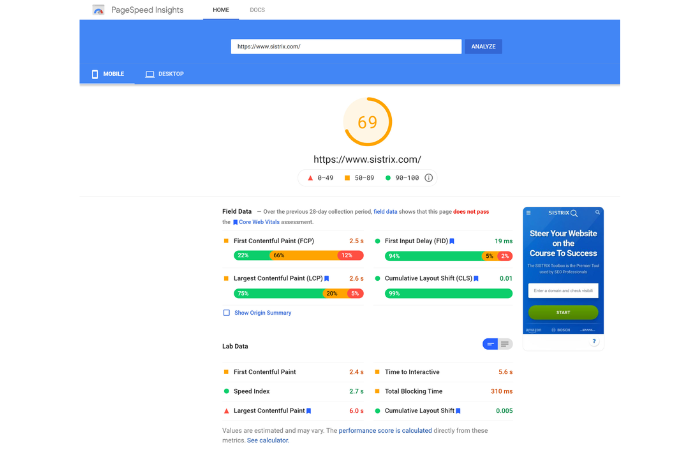
Task: Click domain input field in Sistrix preview
Action: 563,291
